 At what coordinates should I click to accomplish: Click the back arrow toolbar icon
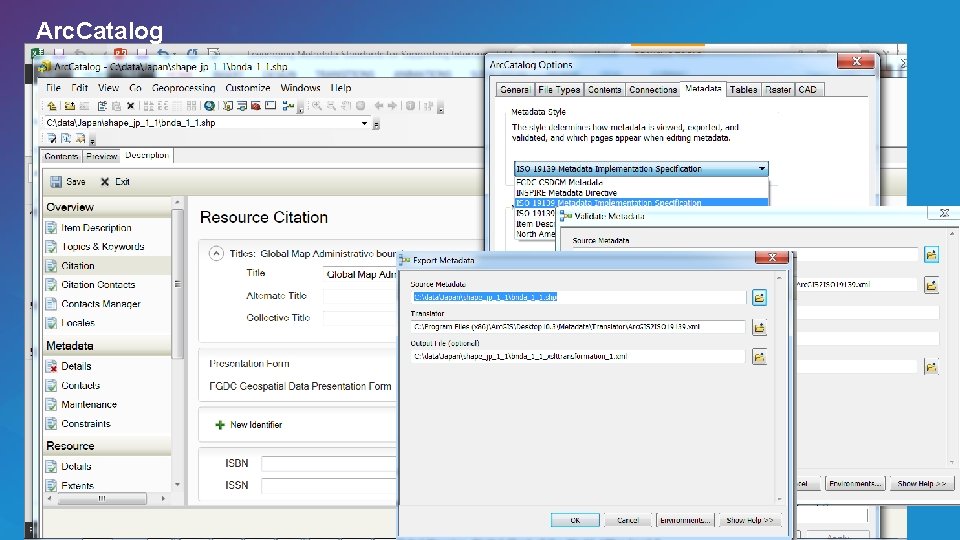379,106
